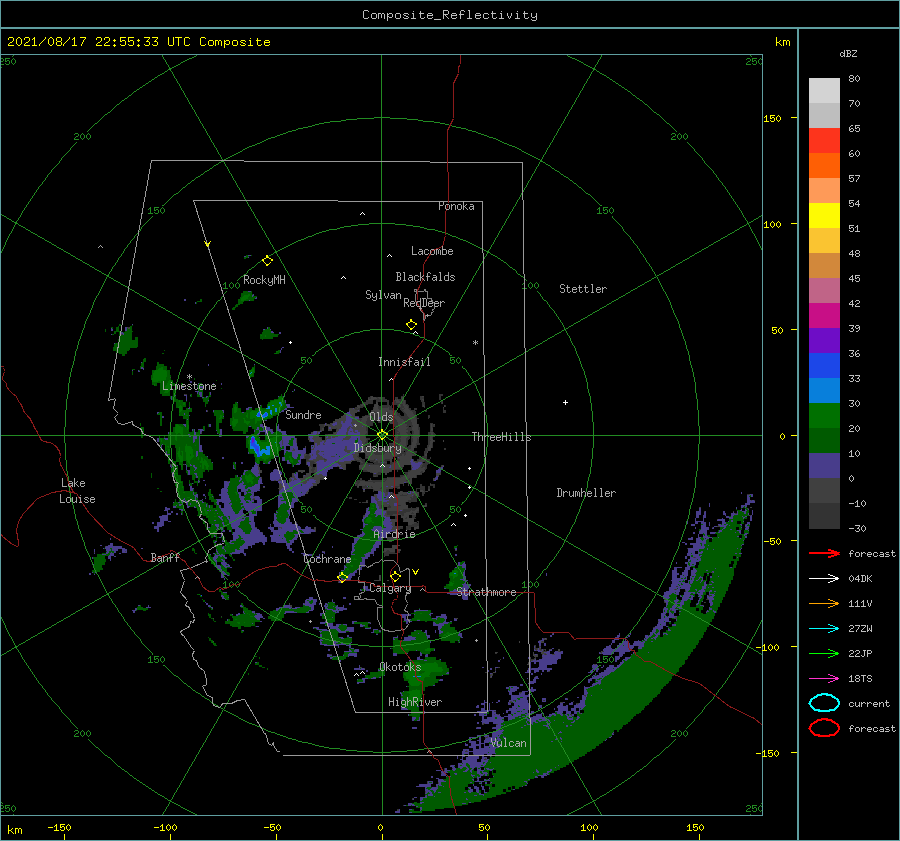Click the HighRiver label
Image resolution: width=900 pixels, height=841 pixels.
click(415, 702)
